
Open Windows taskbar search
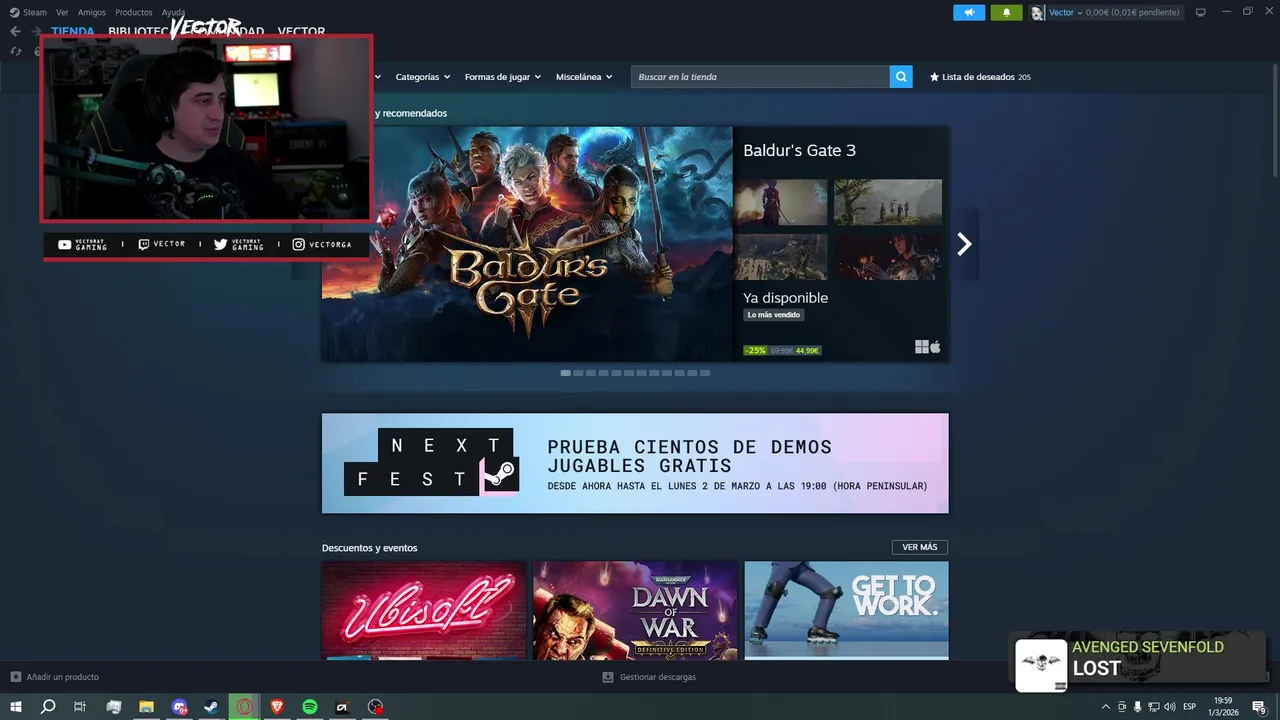(48, 707)
